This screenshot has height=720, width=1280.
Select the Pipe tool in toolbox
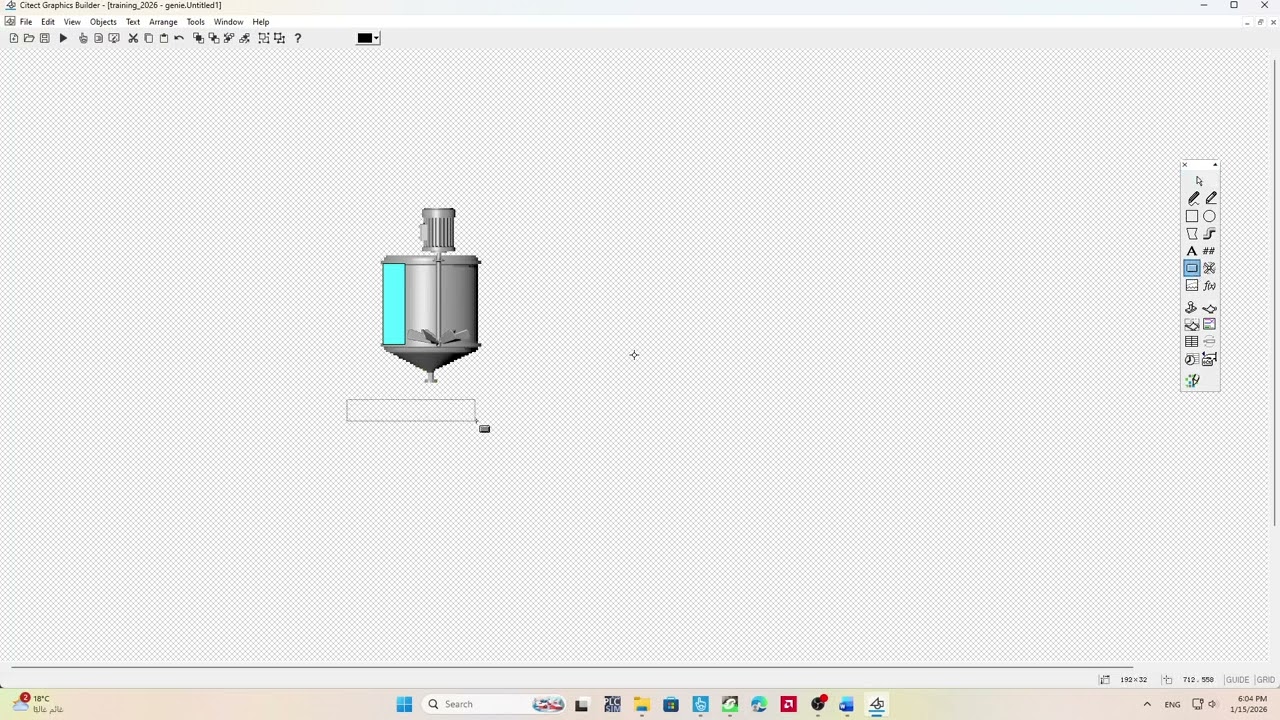point(1210,233)
